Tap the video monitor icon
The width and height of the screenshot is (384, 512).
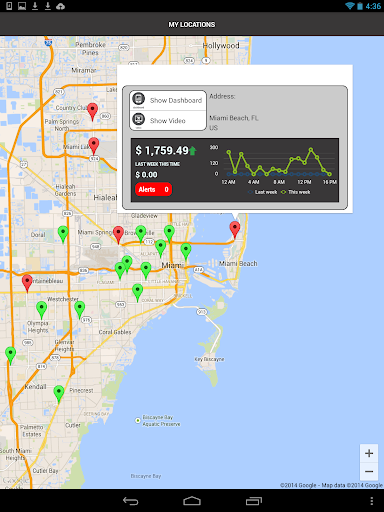pyautogui.click(x=139, y=120)
